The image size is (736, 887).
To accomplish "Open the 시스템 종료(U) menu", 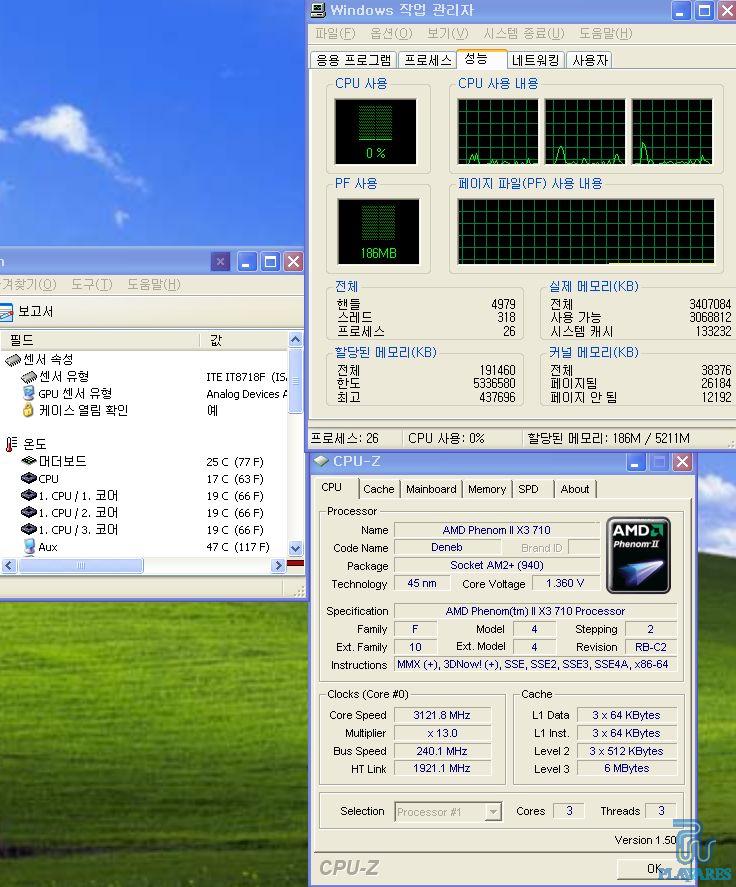I will click(x=524, y=34).
